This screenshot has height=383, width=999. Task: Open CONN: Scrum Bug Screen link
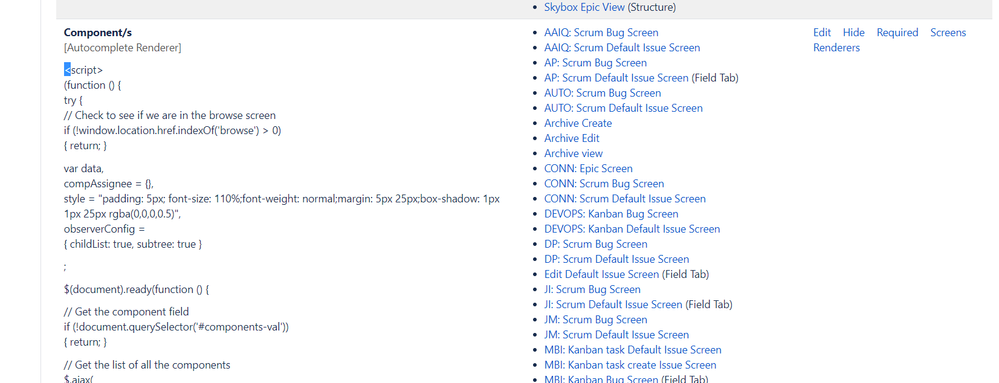[604, 184]
